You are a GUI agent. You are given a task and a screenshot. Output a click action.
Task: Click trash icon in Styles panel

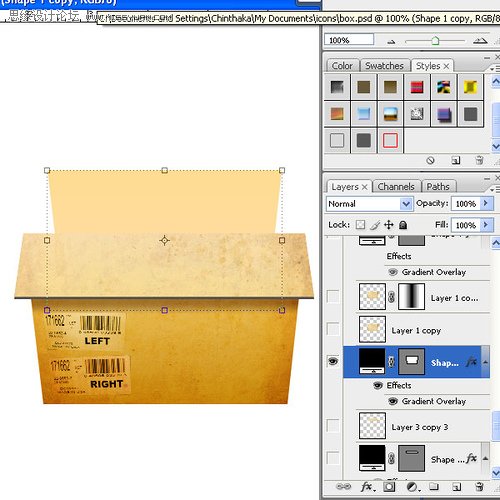pyautogui.click(x=479, y=160)
